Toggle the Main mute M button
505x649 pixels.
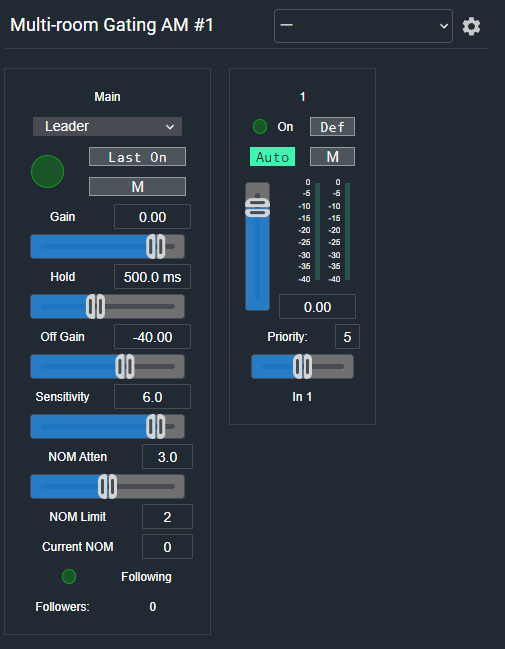137,187
